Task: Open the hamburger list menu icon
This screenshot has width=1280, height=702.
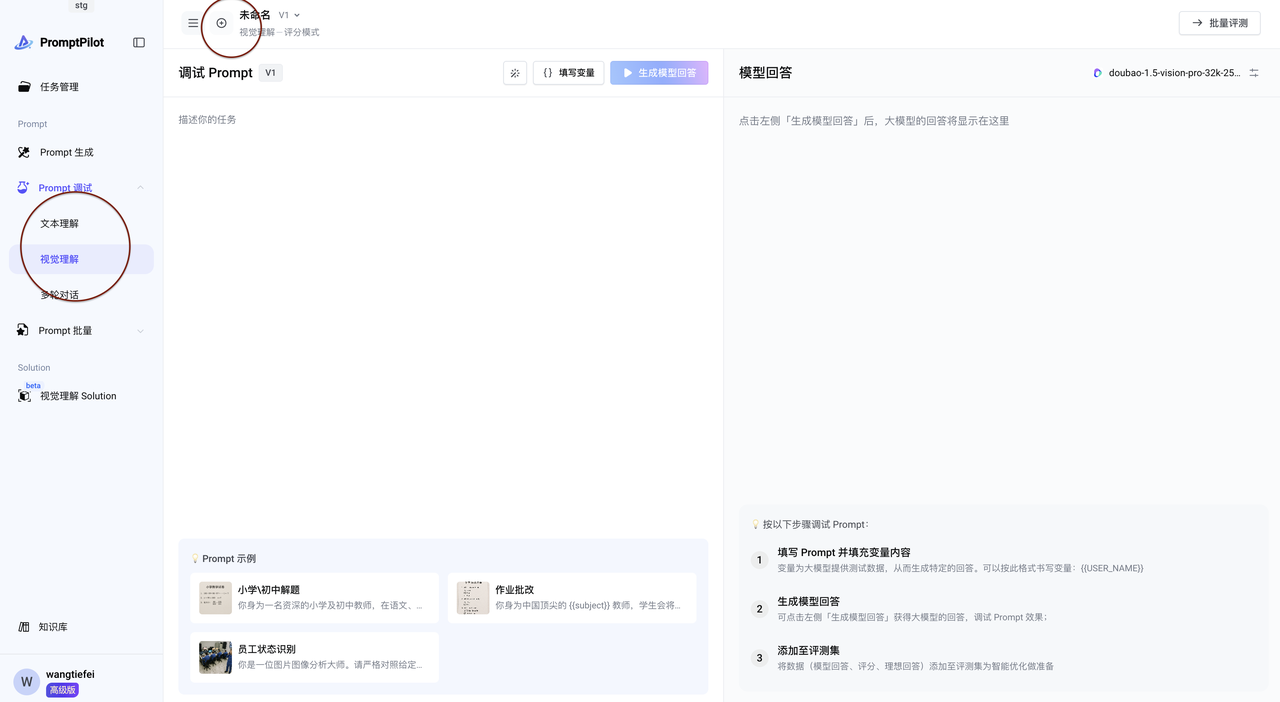Action: 193,23
